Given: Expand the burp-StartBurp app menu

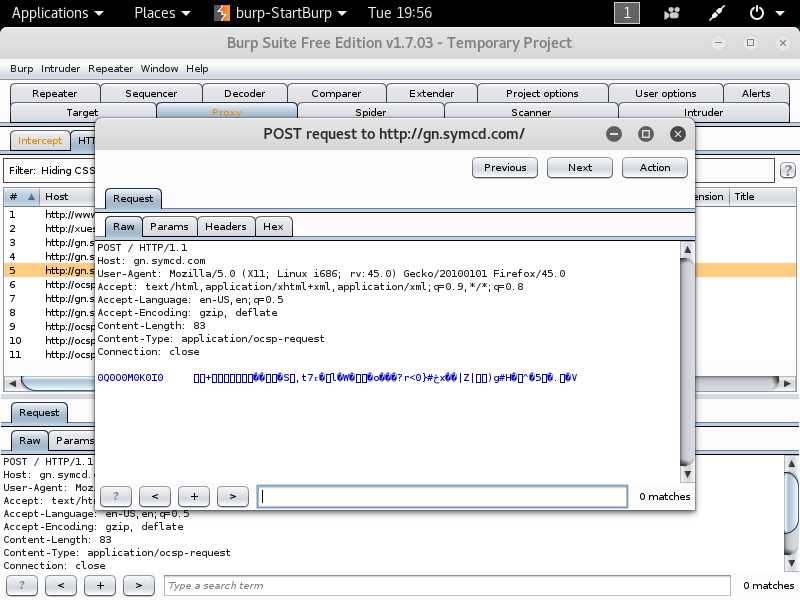Looking at the screenshot, I should [281, 13].
